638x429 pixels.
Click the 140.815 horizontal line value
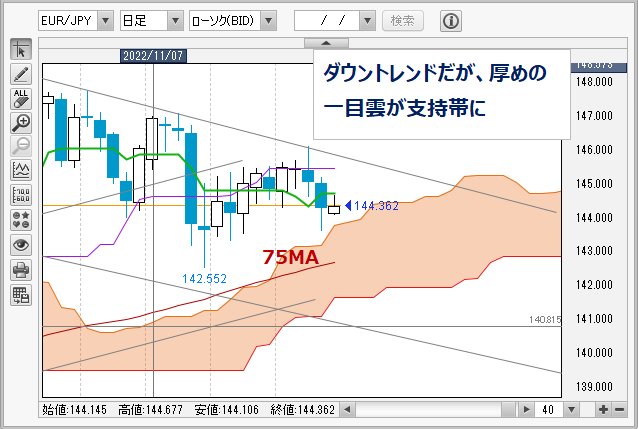point(545,320)
